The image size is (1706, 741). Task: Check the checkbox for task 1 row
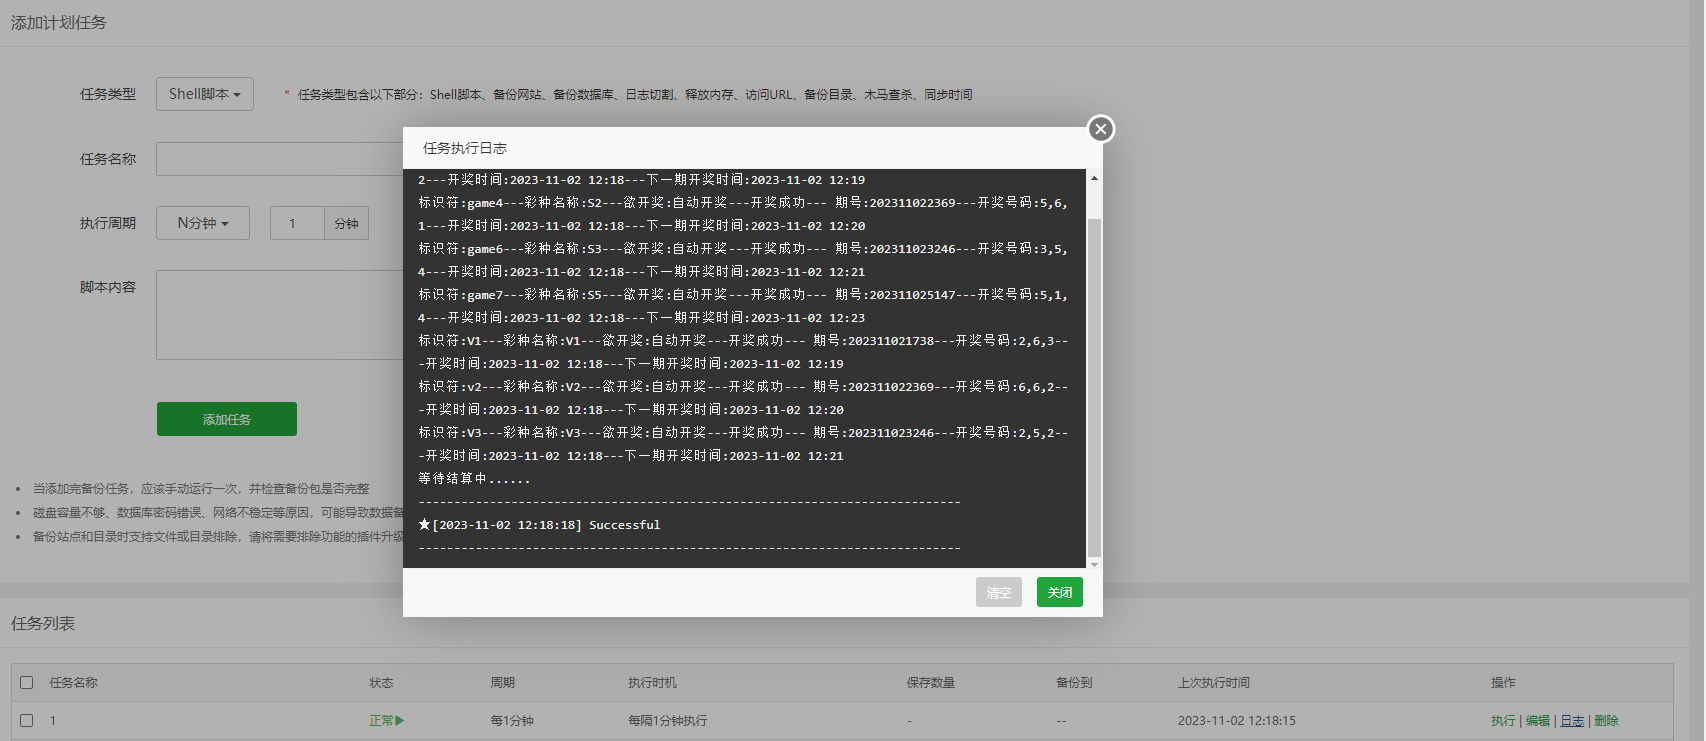[x=27, y=720]
